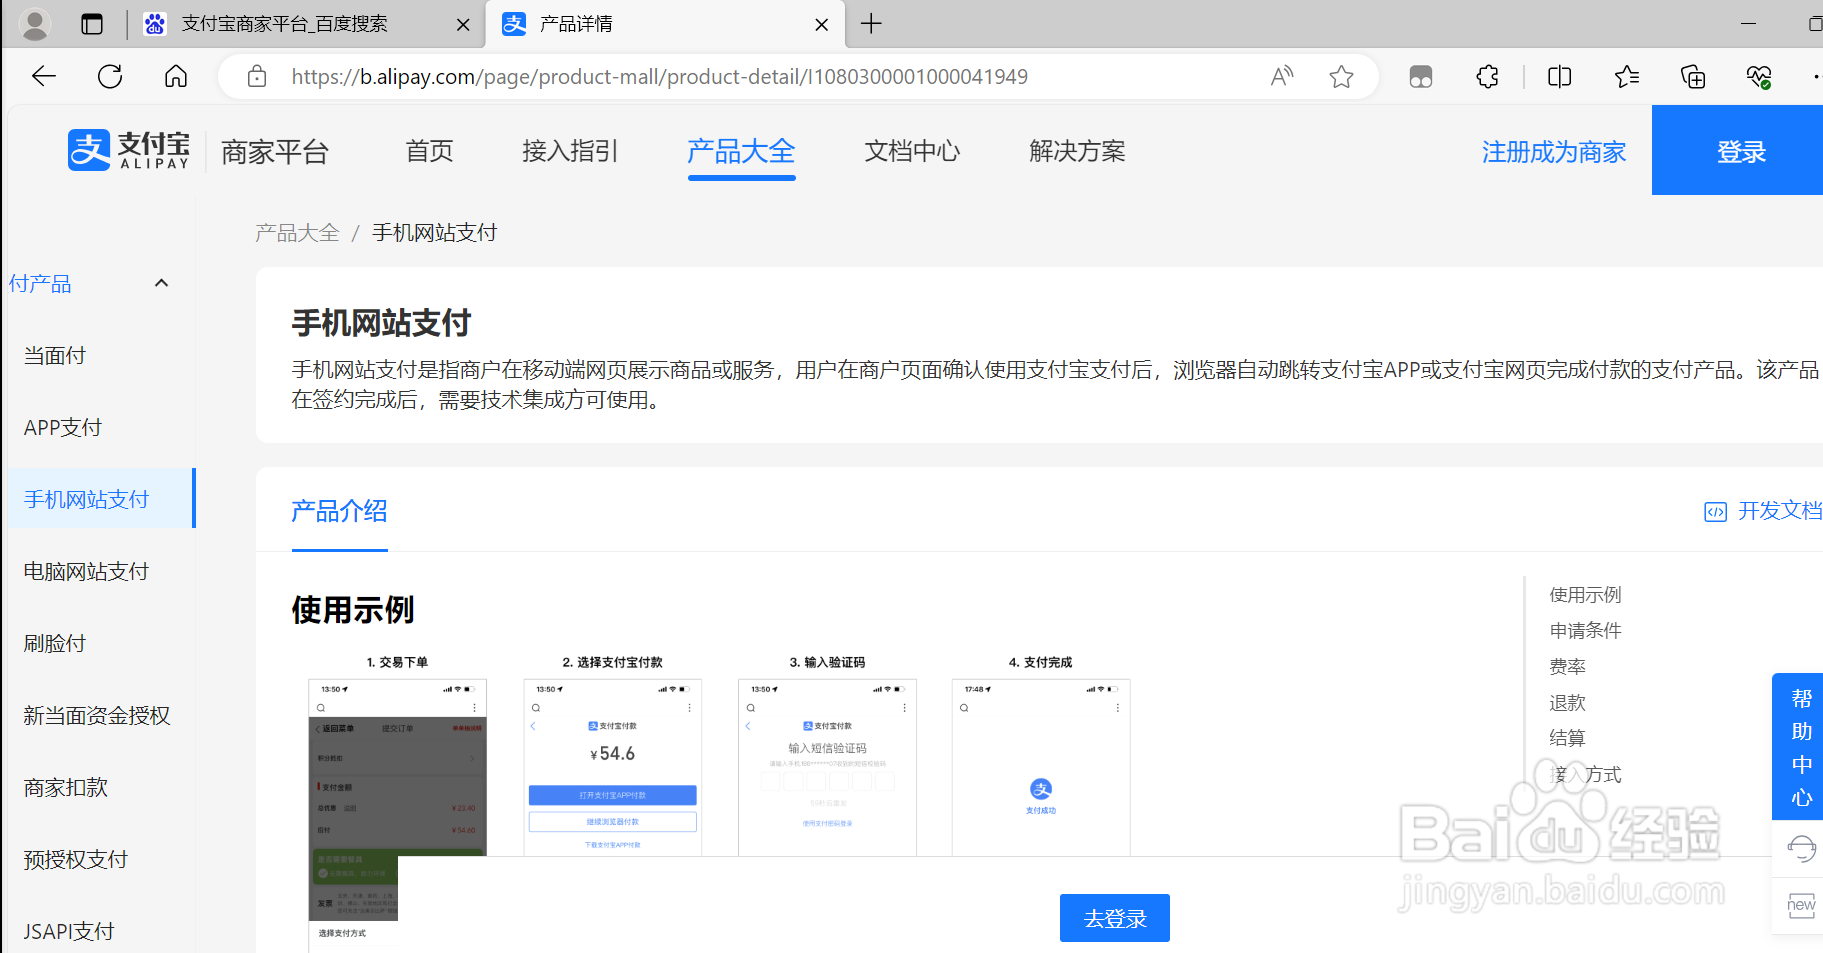This screenshot has height=953, width=1823.
Task: Open the customer service headset icon
Action: click(1801, 849)
